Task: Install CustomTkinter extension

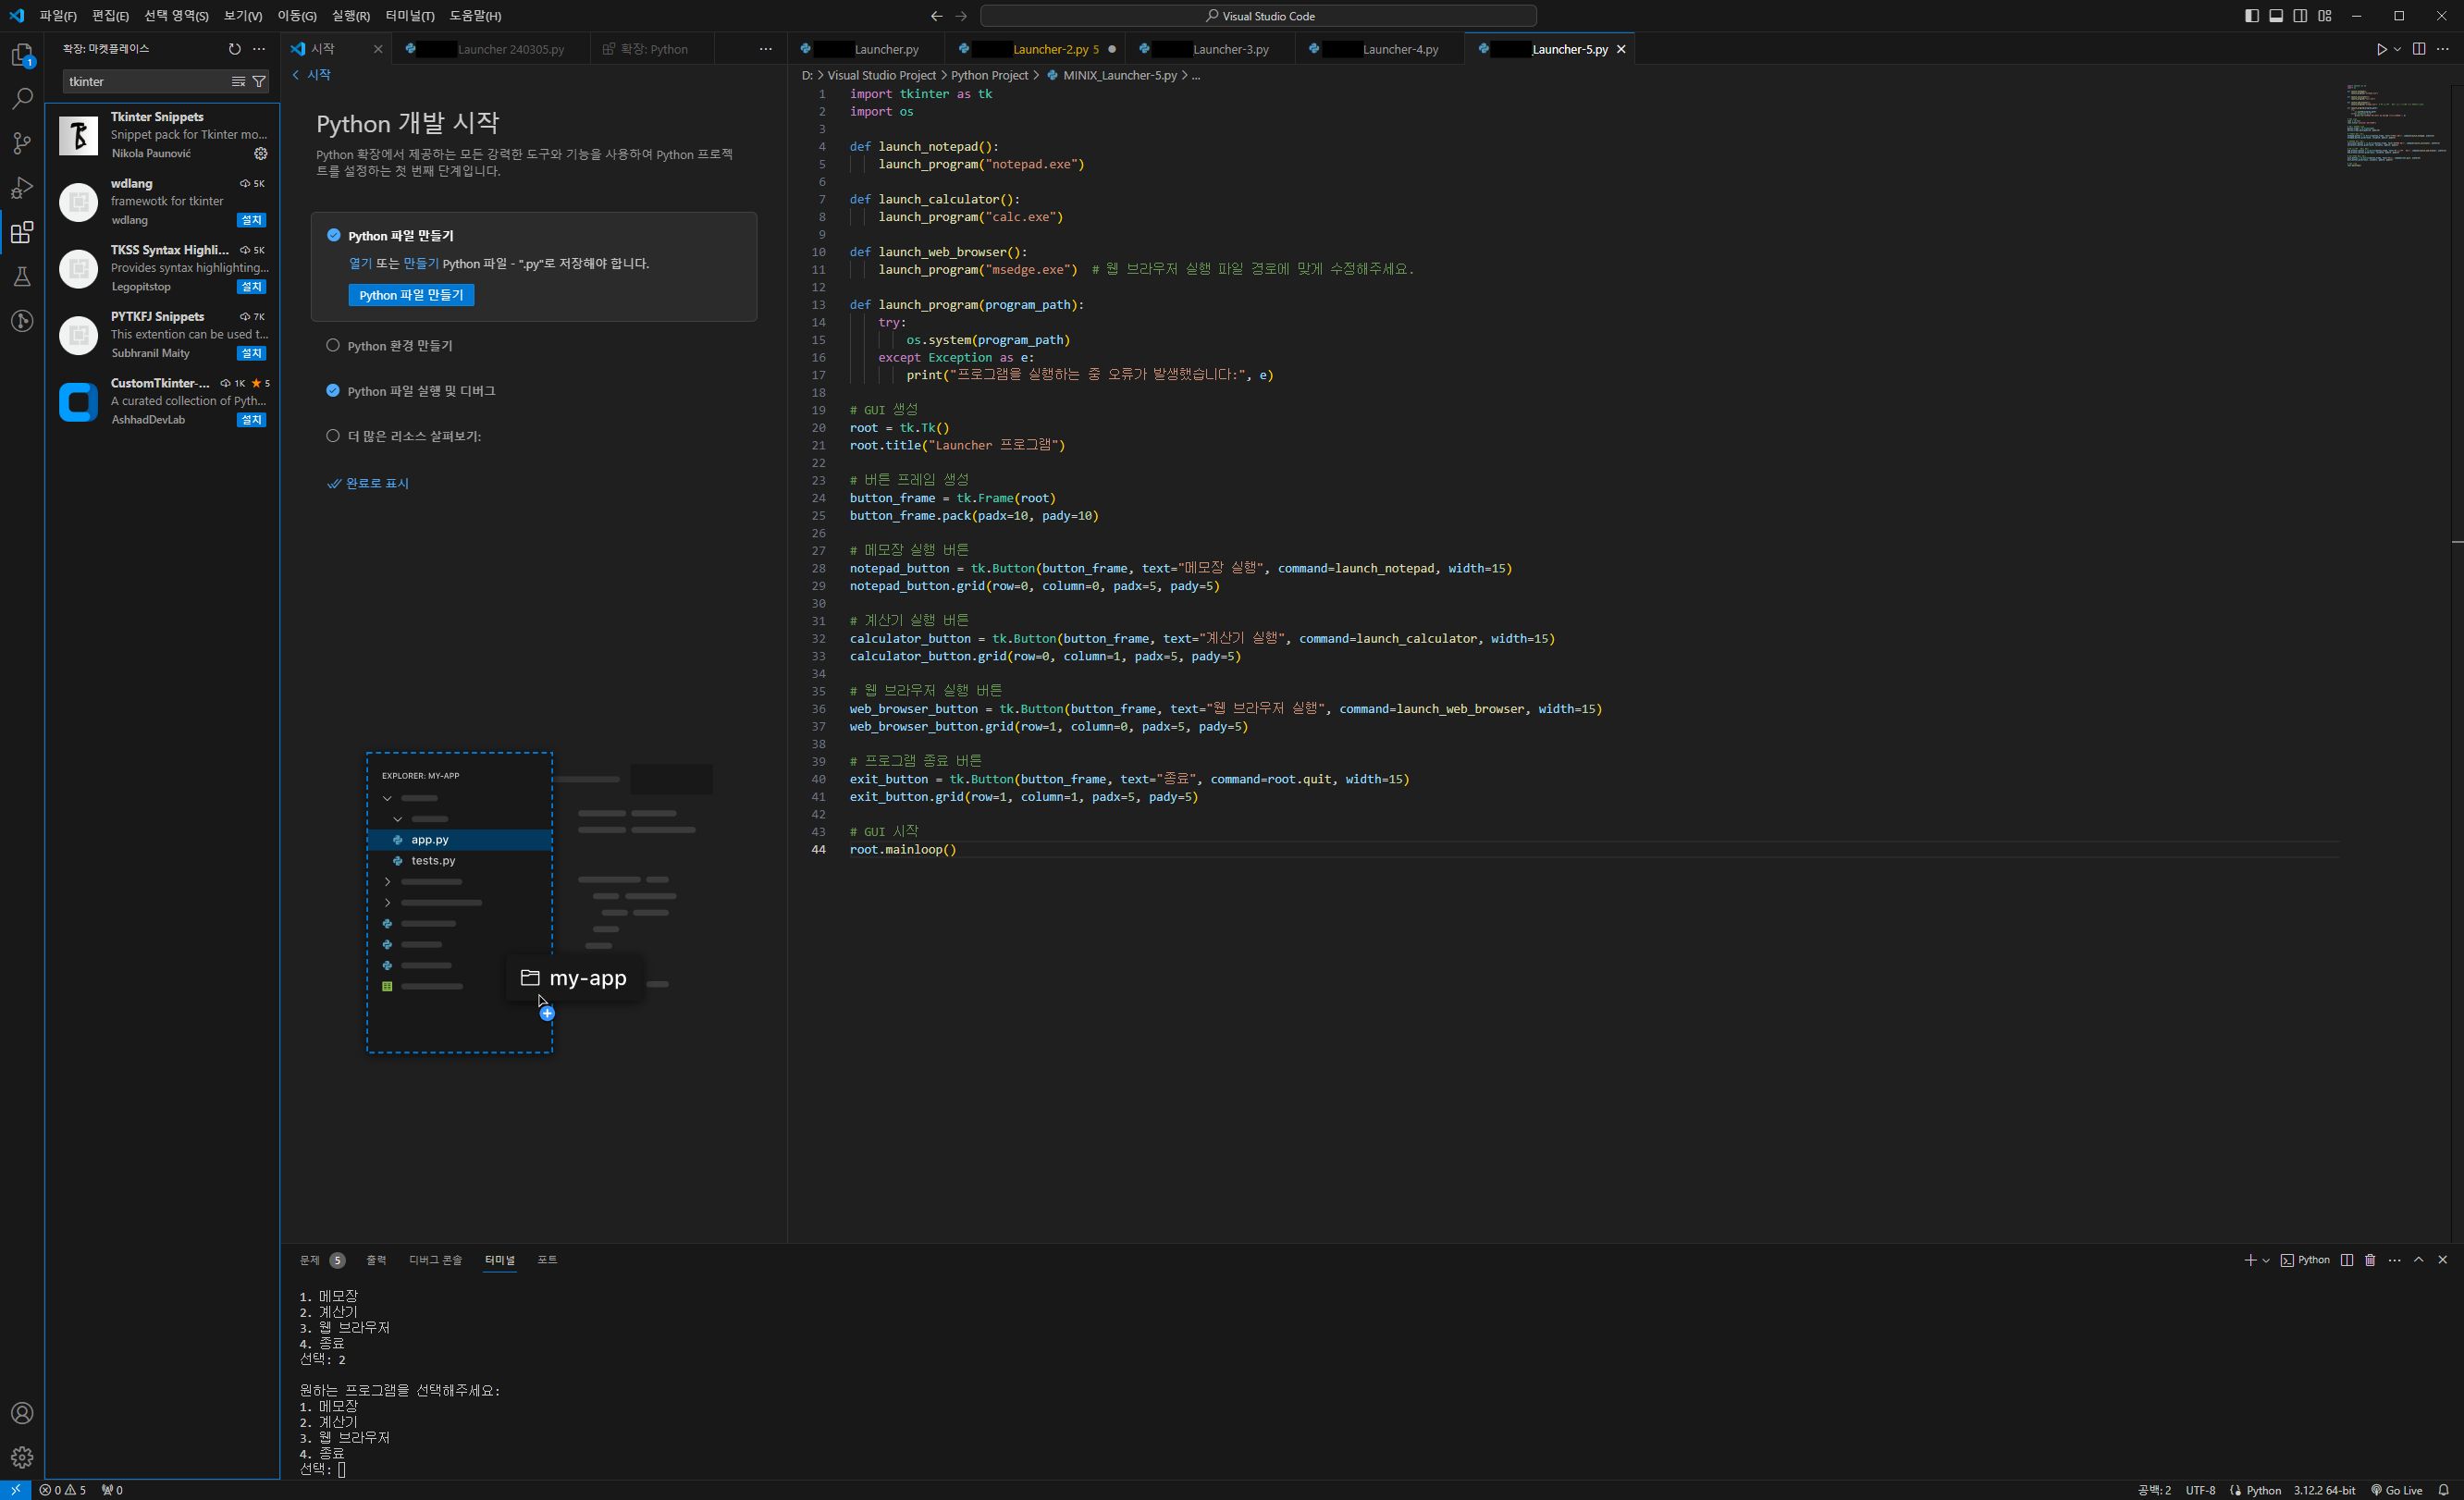Action: pyautogui.click(x=251, y=420)
